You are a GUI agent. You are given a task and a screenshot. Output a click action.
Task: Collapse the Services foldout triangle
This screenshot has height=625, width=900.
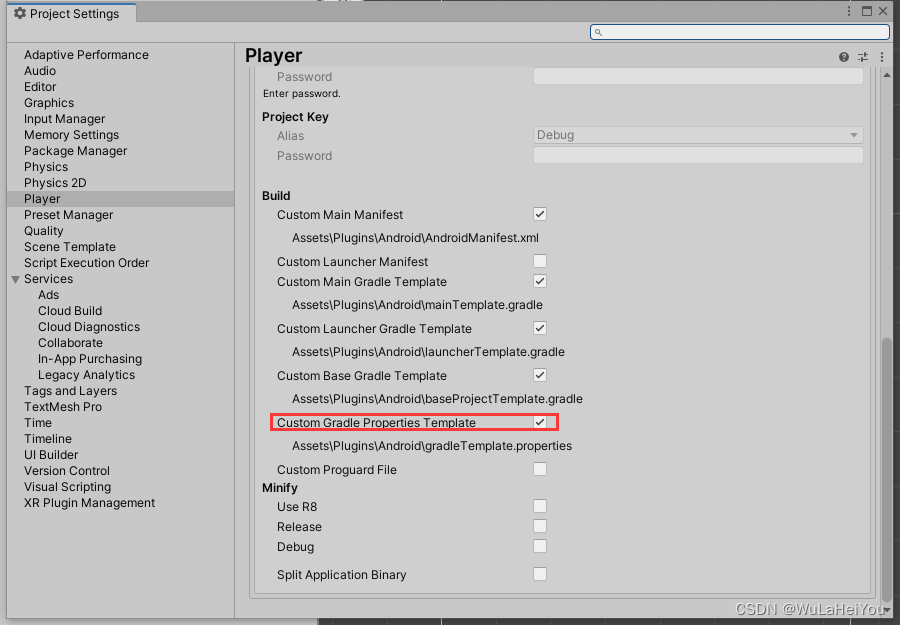(14, 278)
